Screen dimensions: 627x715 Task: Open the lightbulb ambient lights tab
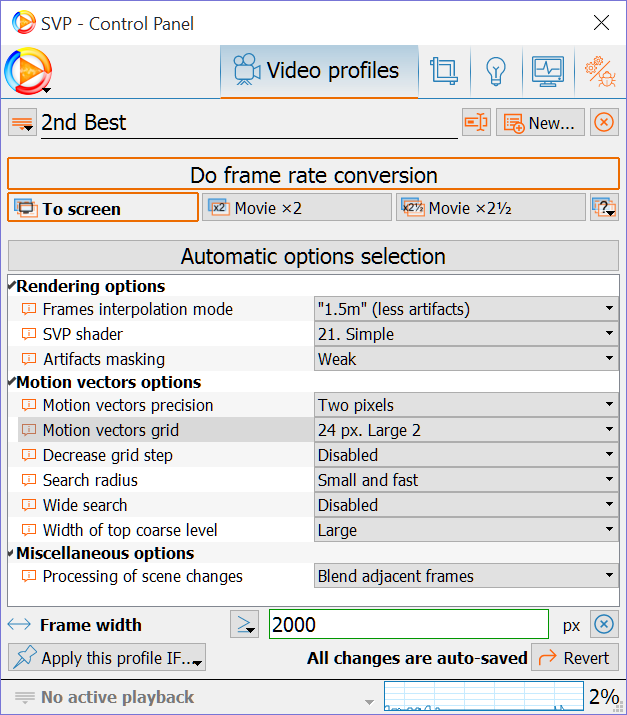click(x=495, y=71)
